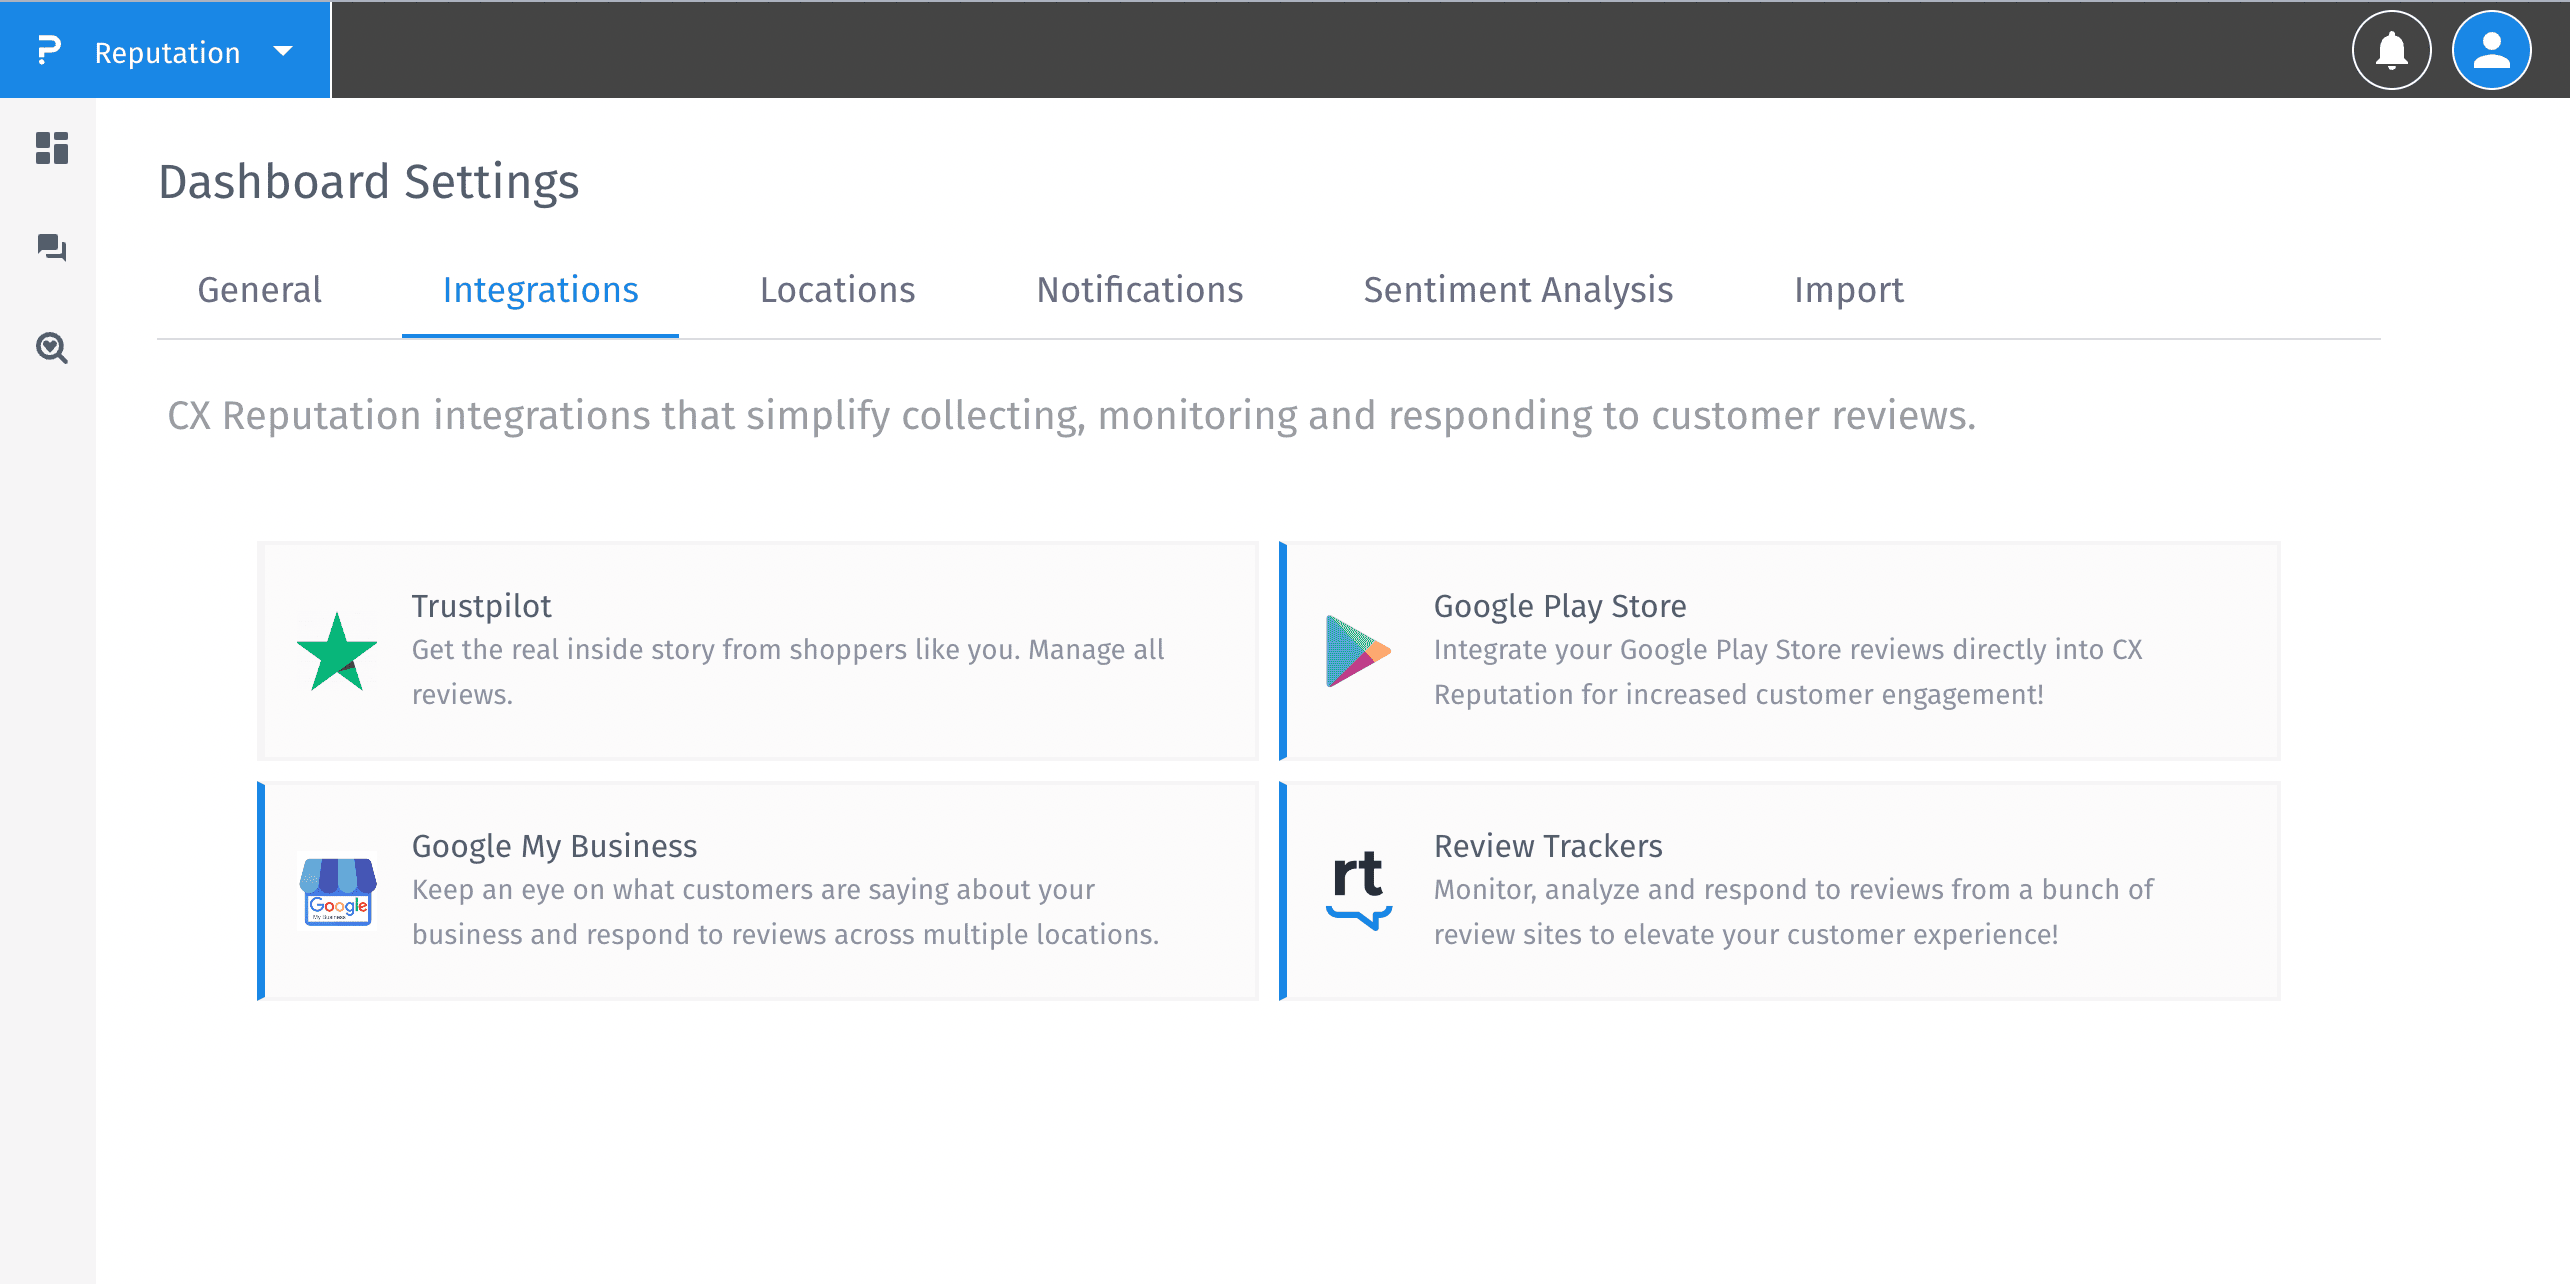Expand the Reputation product dropdown arrow
The width and height of the screenshot is (2570, 1284).
coord(283,51)
